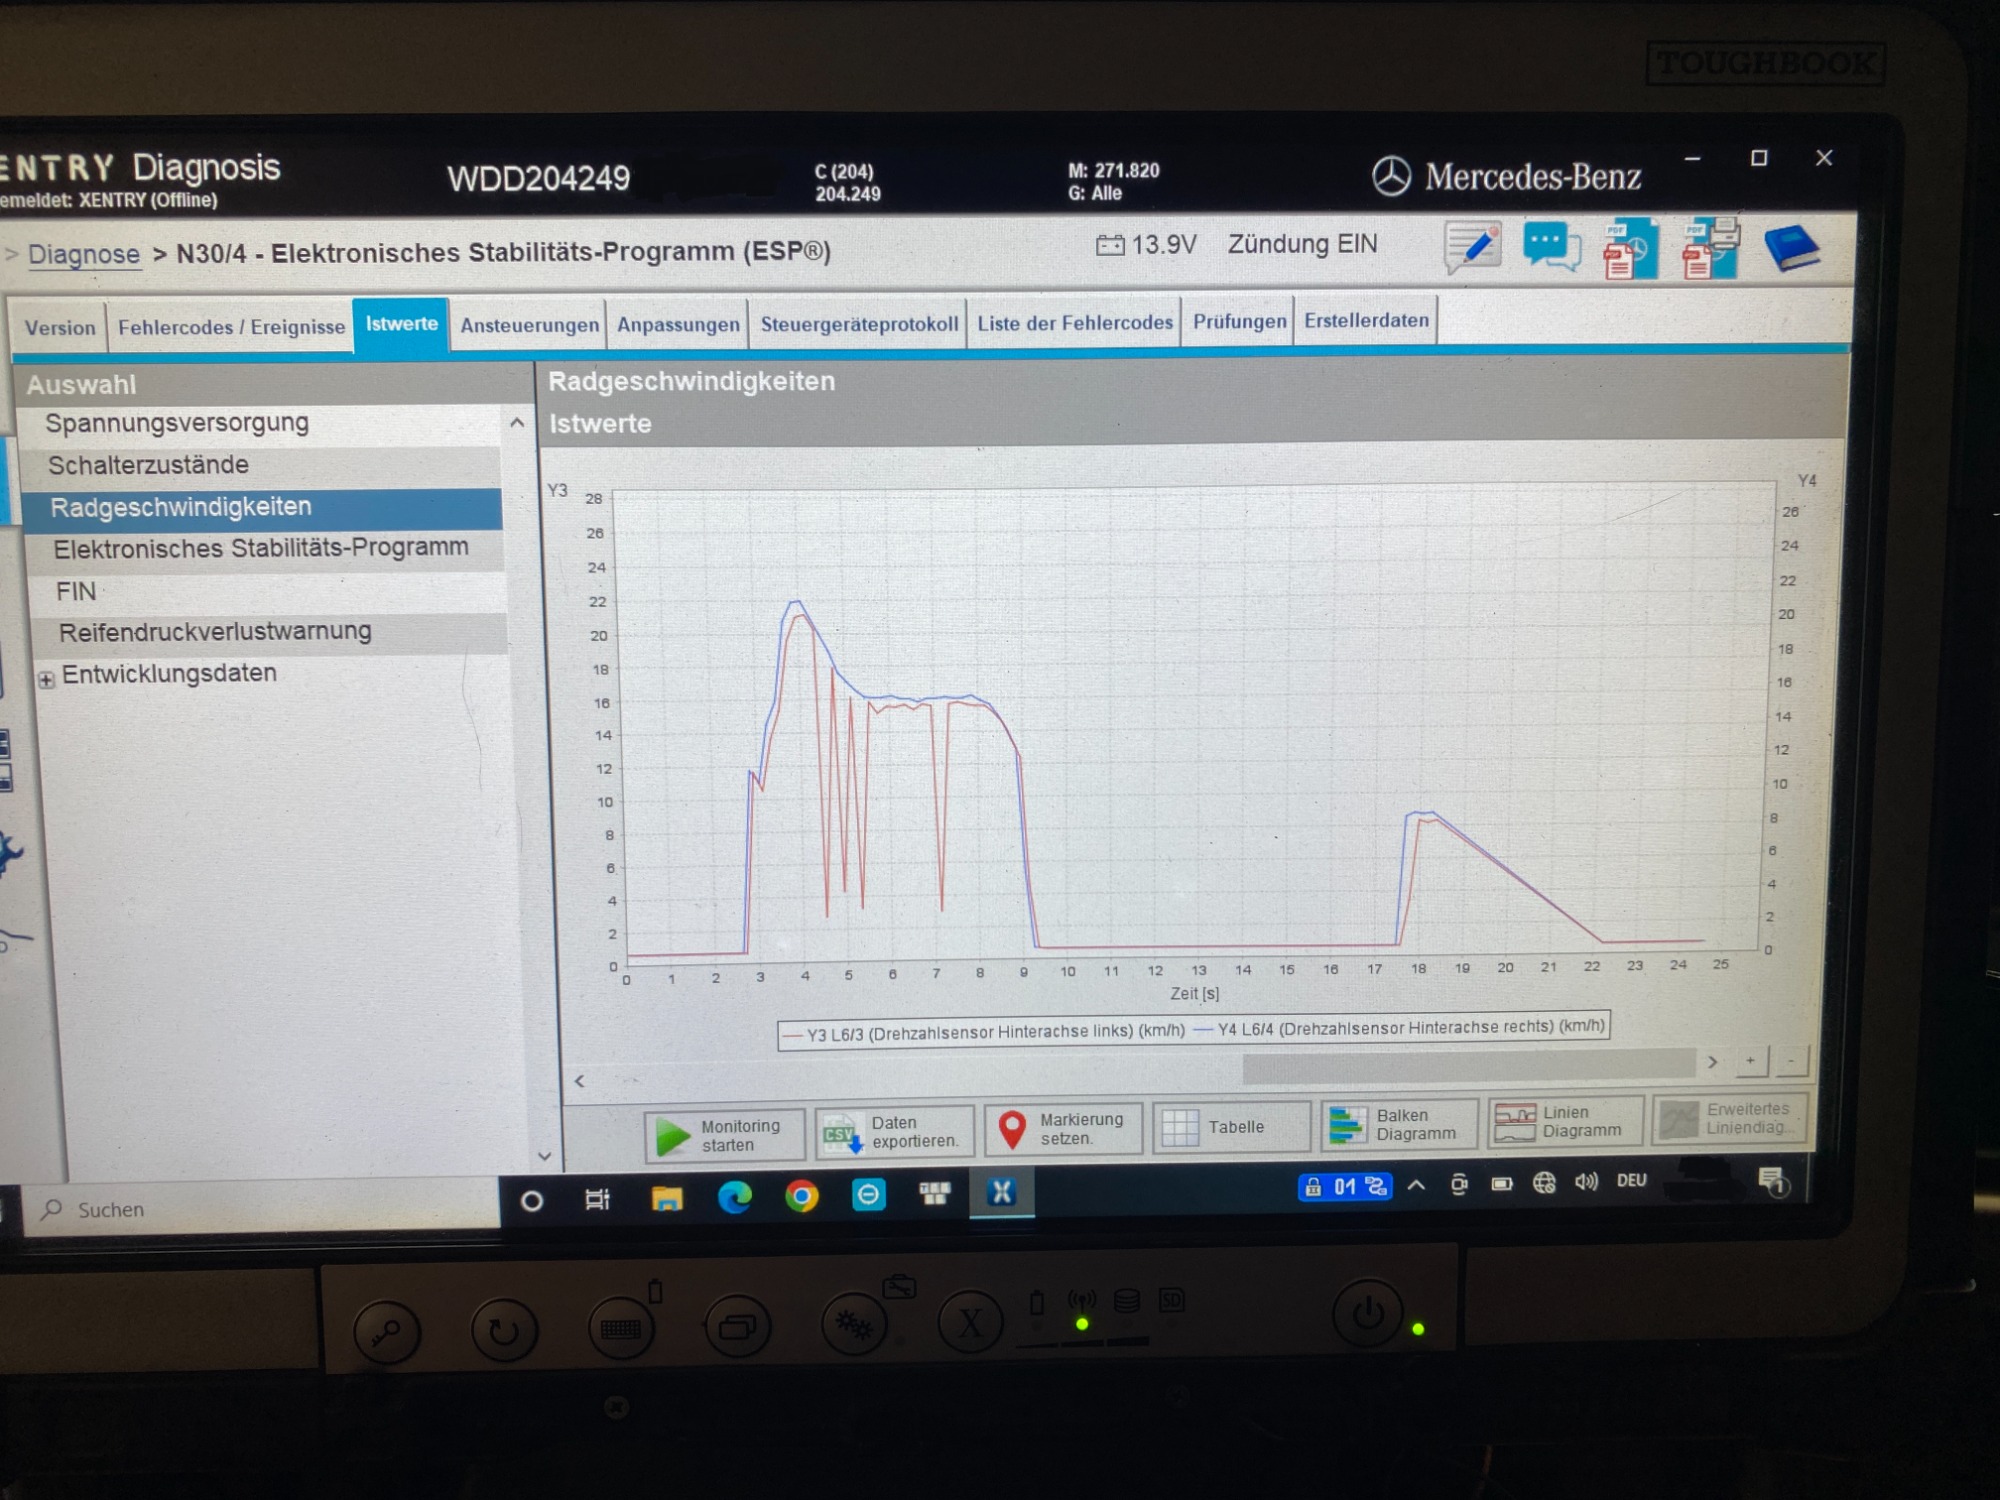Click the volume speaker tray icon
2000x1500 pixels.
click(x=1586, y=1182)
